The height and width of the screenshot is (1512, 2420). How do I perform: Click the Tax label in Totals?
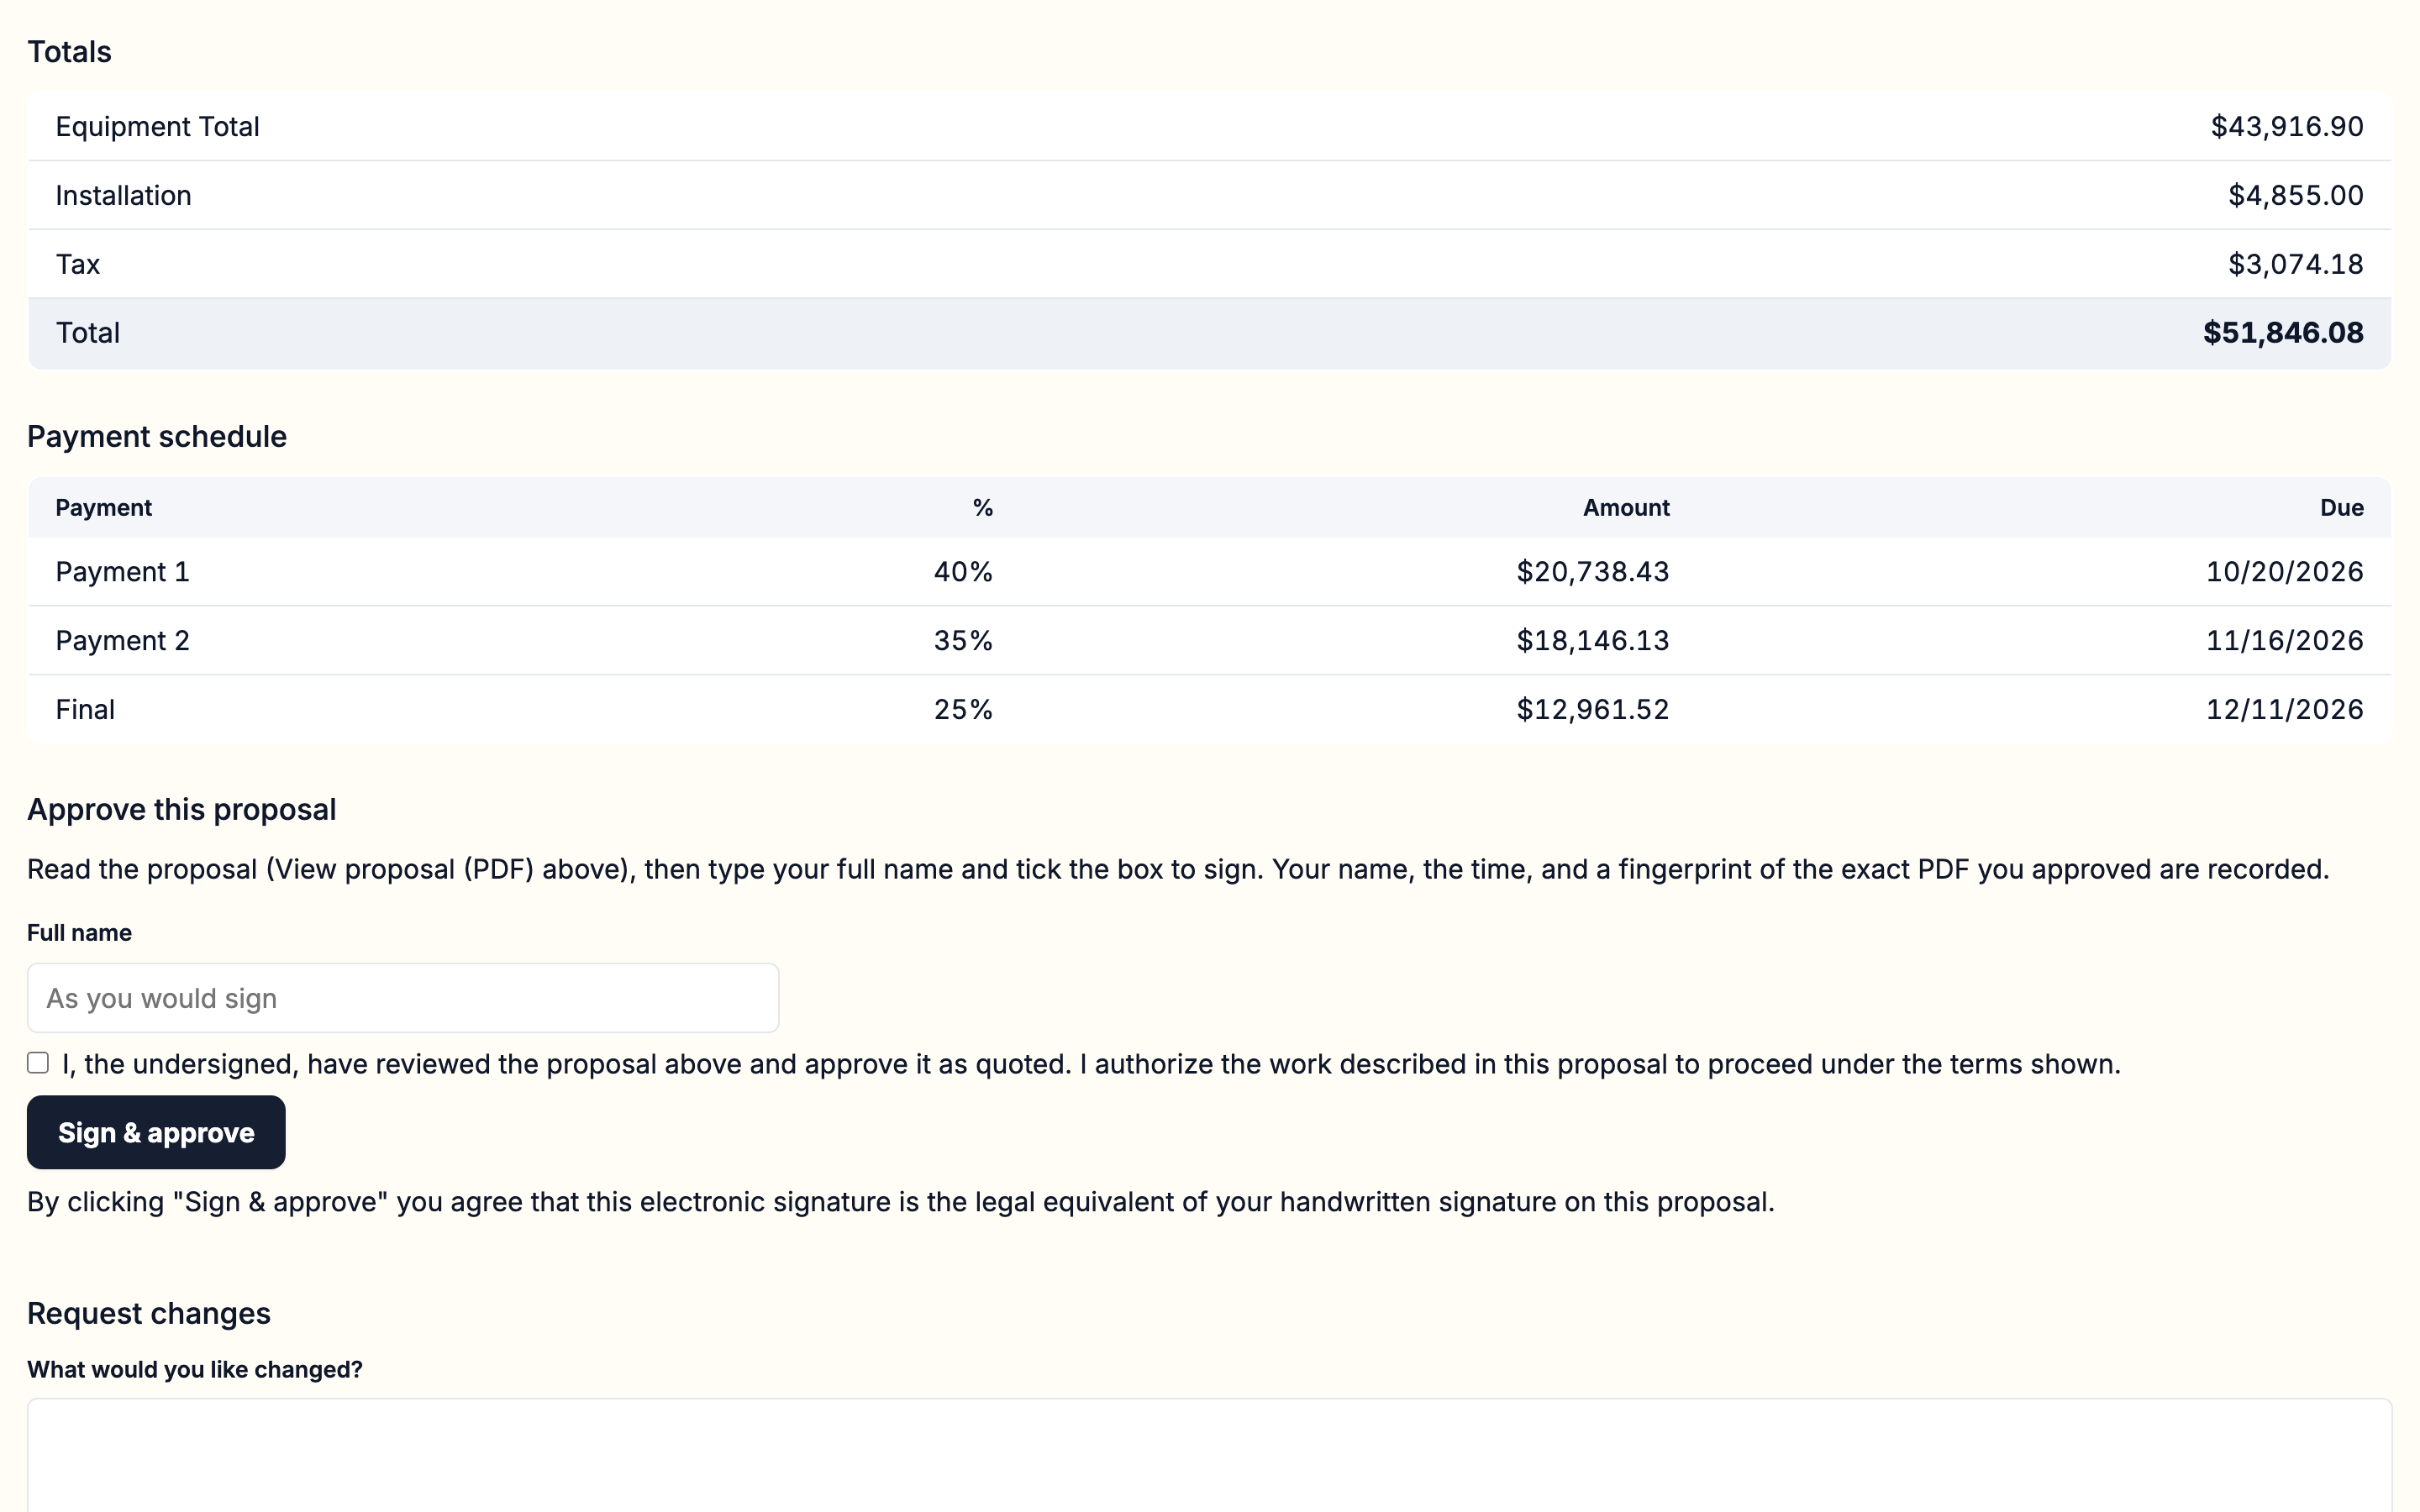click(x=78, y=264)
